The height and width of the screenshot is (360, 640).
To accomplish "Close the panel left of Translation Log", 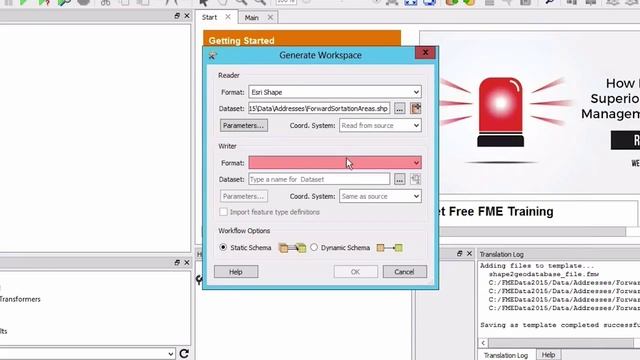I will click(x=469, y=253).
